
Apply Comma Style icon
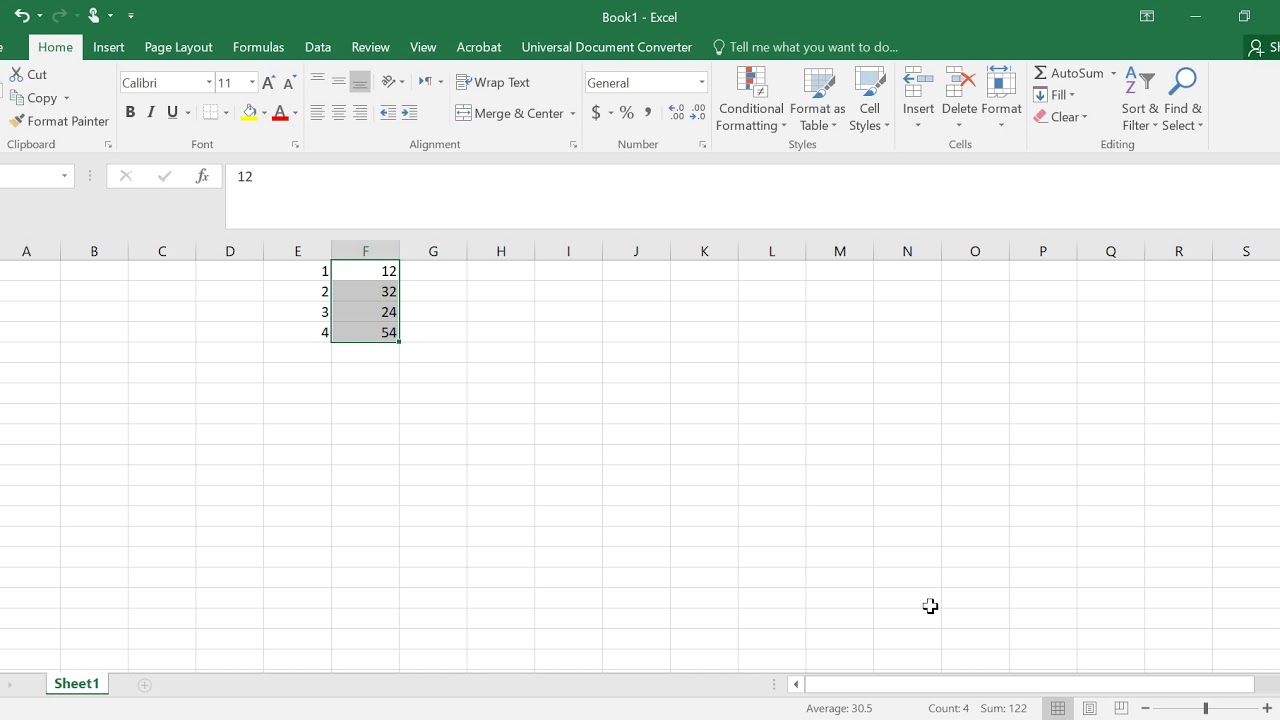648,113
